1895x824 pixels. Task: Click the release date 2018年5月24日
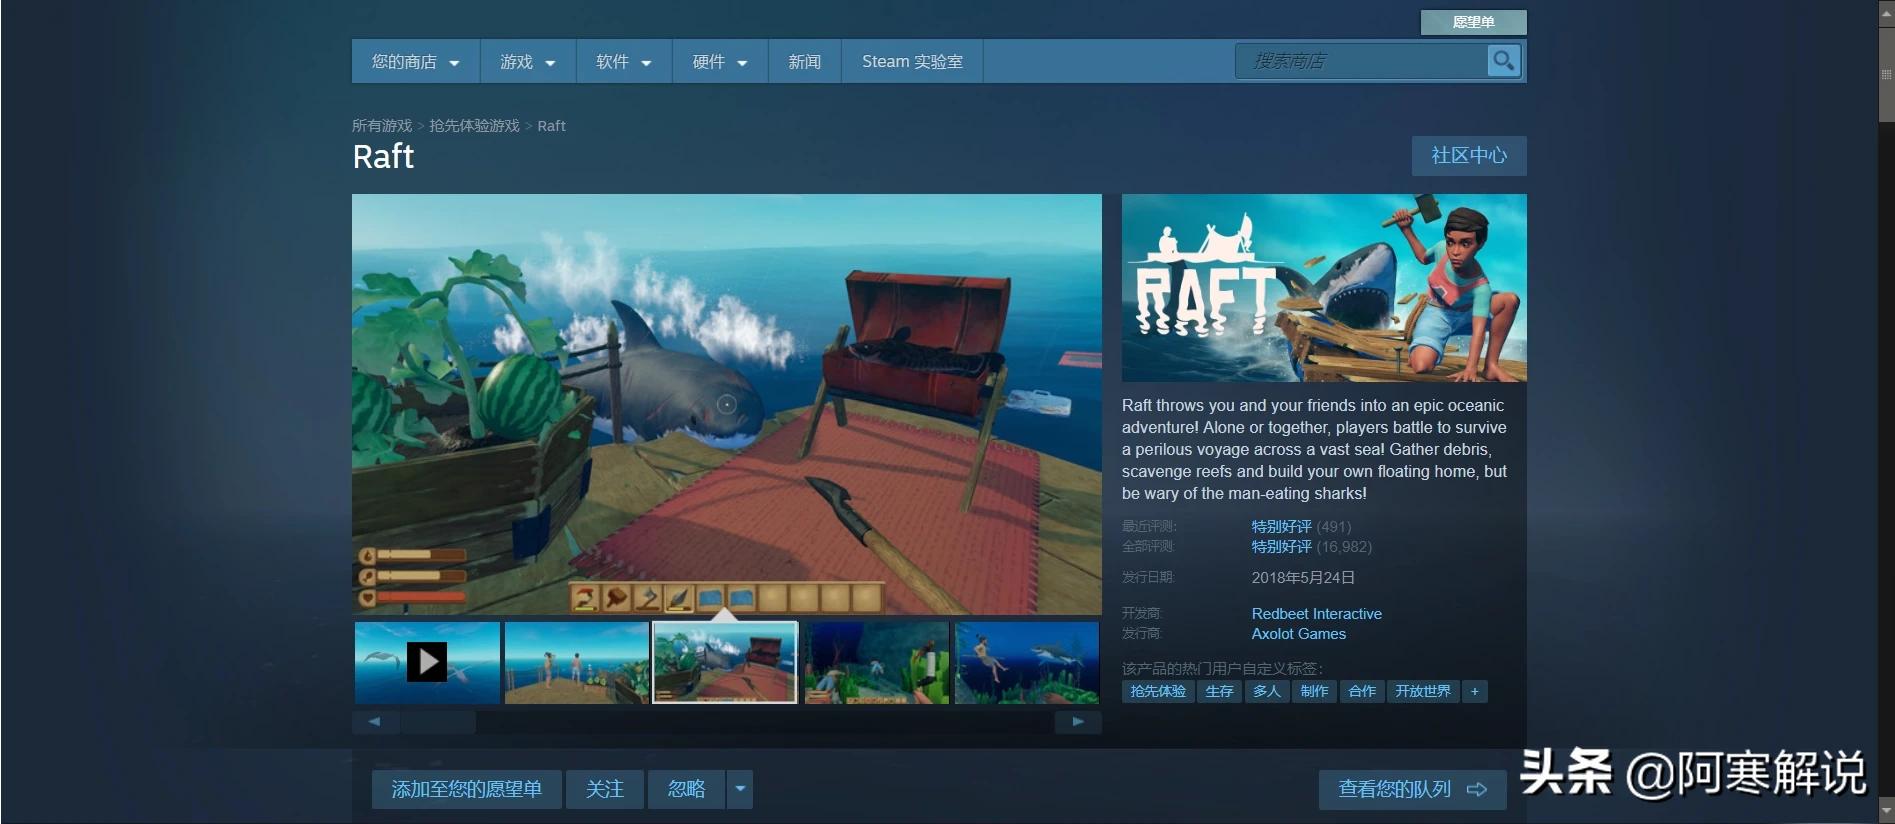tap(1303, 578)
